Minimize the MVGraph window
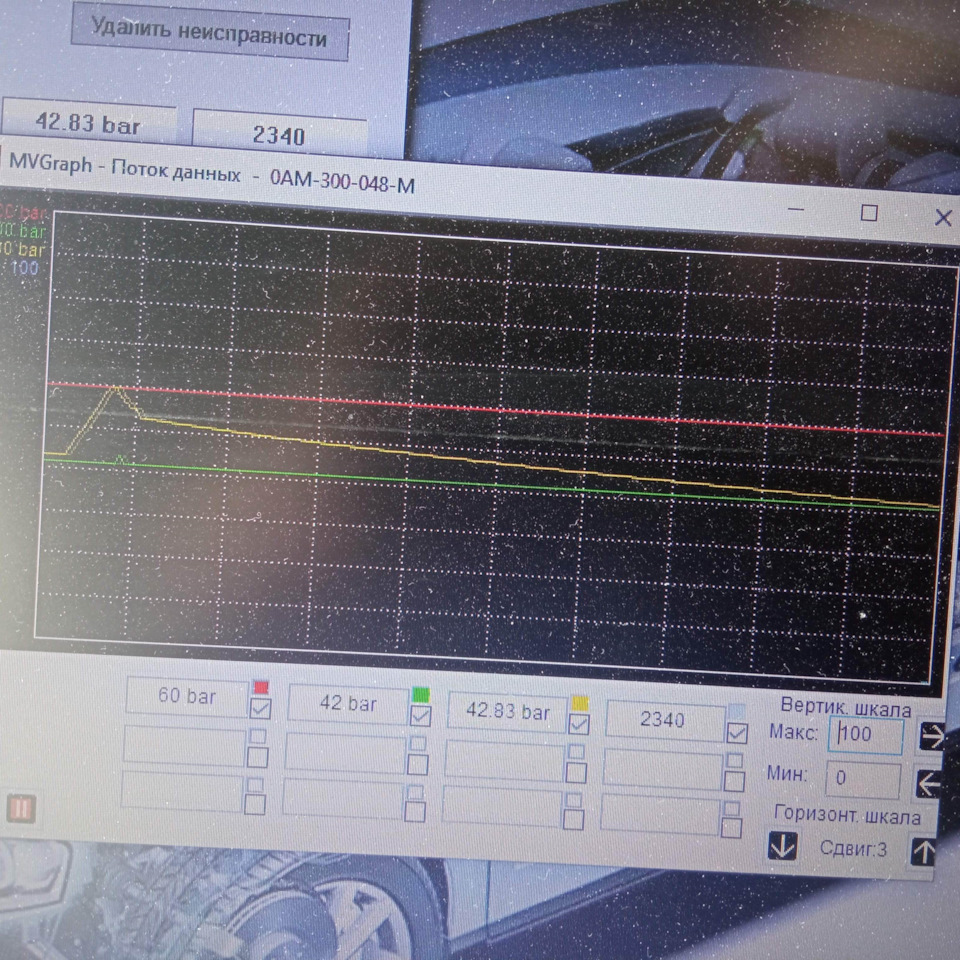The image size is (960, 960). (796, 209)
